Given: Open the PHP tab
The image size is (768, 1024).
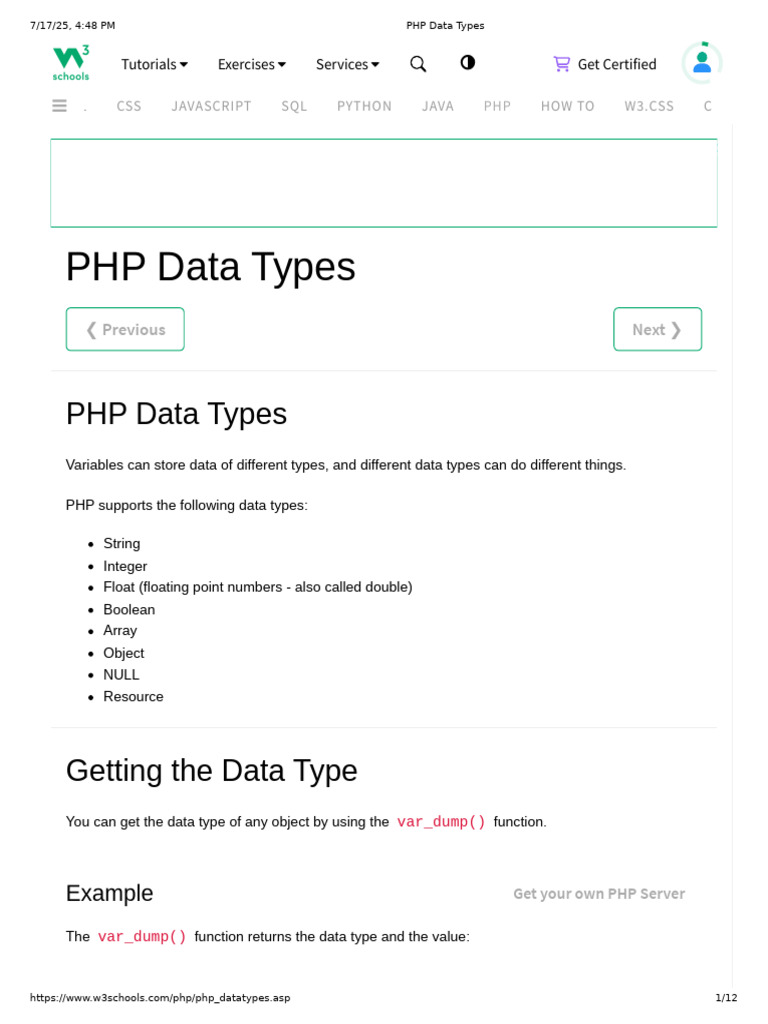Looking at the screenshot, I should click(497, 106).
